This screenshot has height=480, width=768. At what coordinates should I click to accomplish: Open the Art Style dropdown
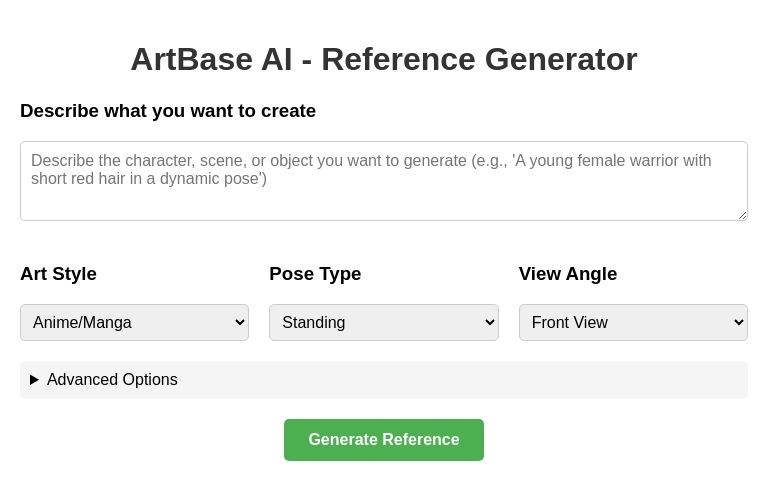coord(134,322)
